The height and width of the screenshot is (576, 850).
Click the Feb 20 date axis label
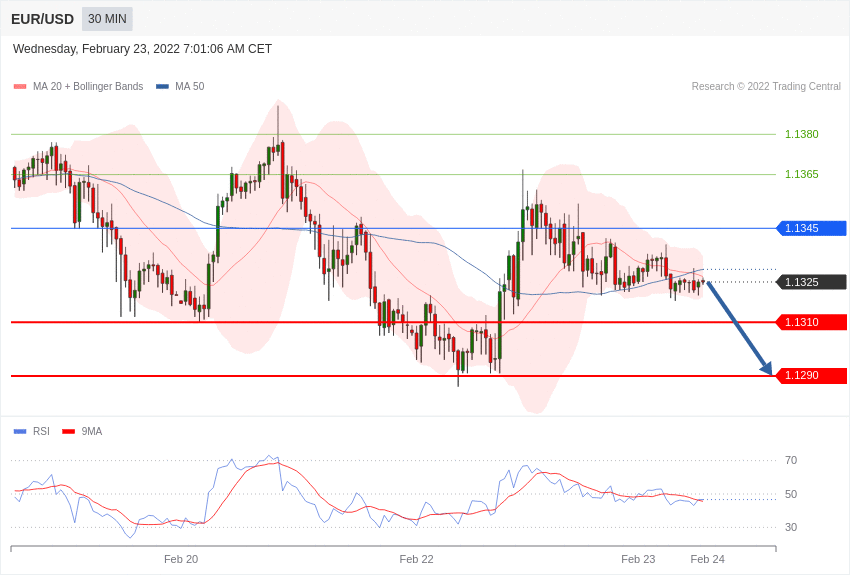point(181,559)
